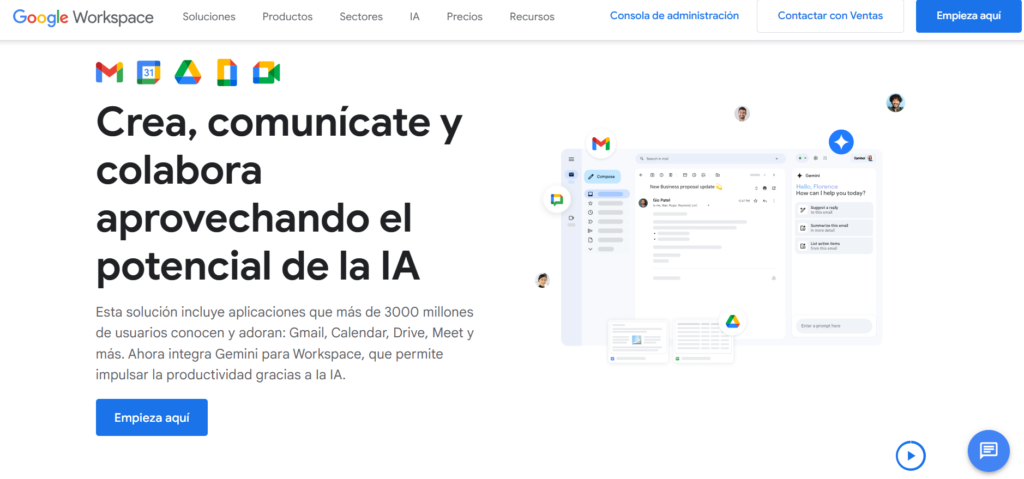Open the three-dot menu on Gio Patel's message
The width and height of the screenshot is (1024, 479).
(774, 201)
